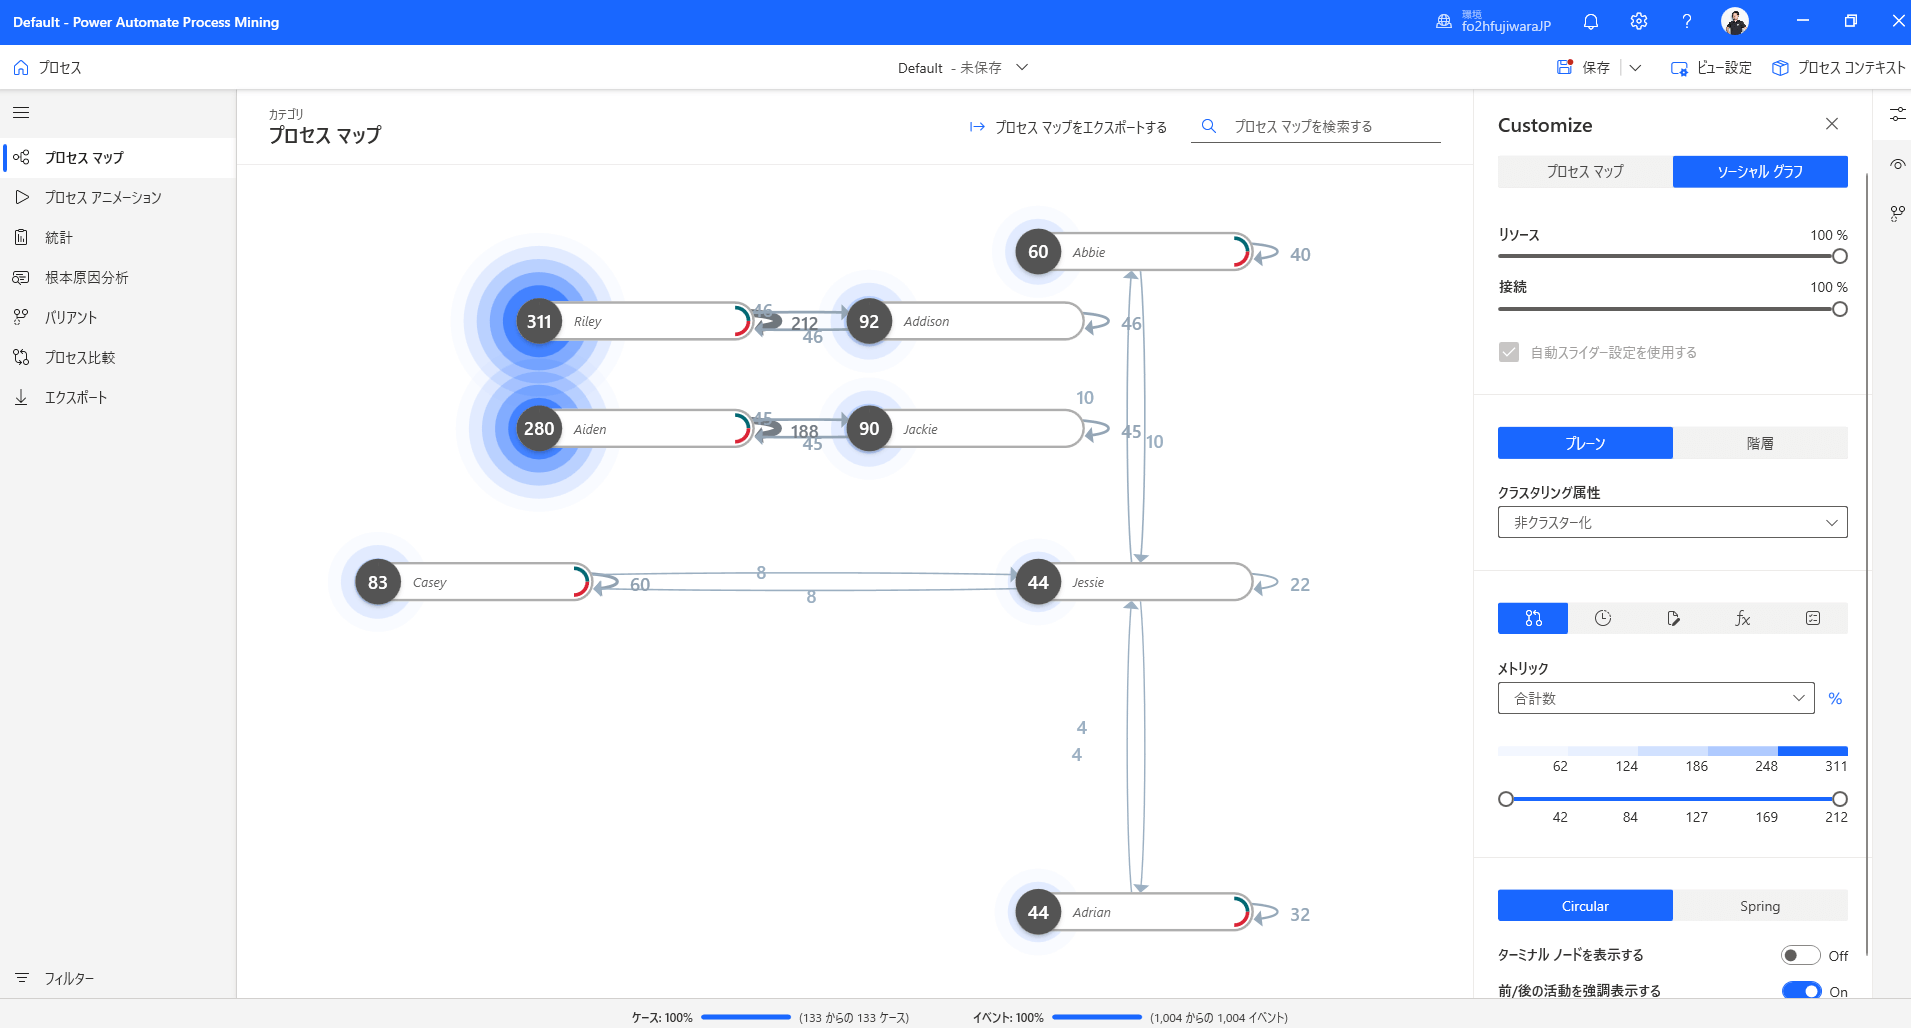Switch to the 階層 clustering tab
1911x1028 pixels.
coord(1760,443)
